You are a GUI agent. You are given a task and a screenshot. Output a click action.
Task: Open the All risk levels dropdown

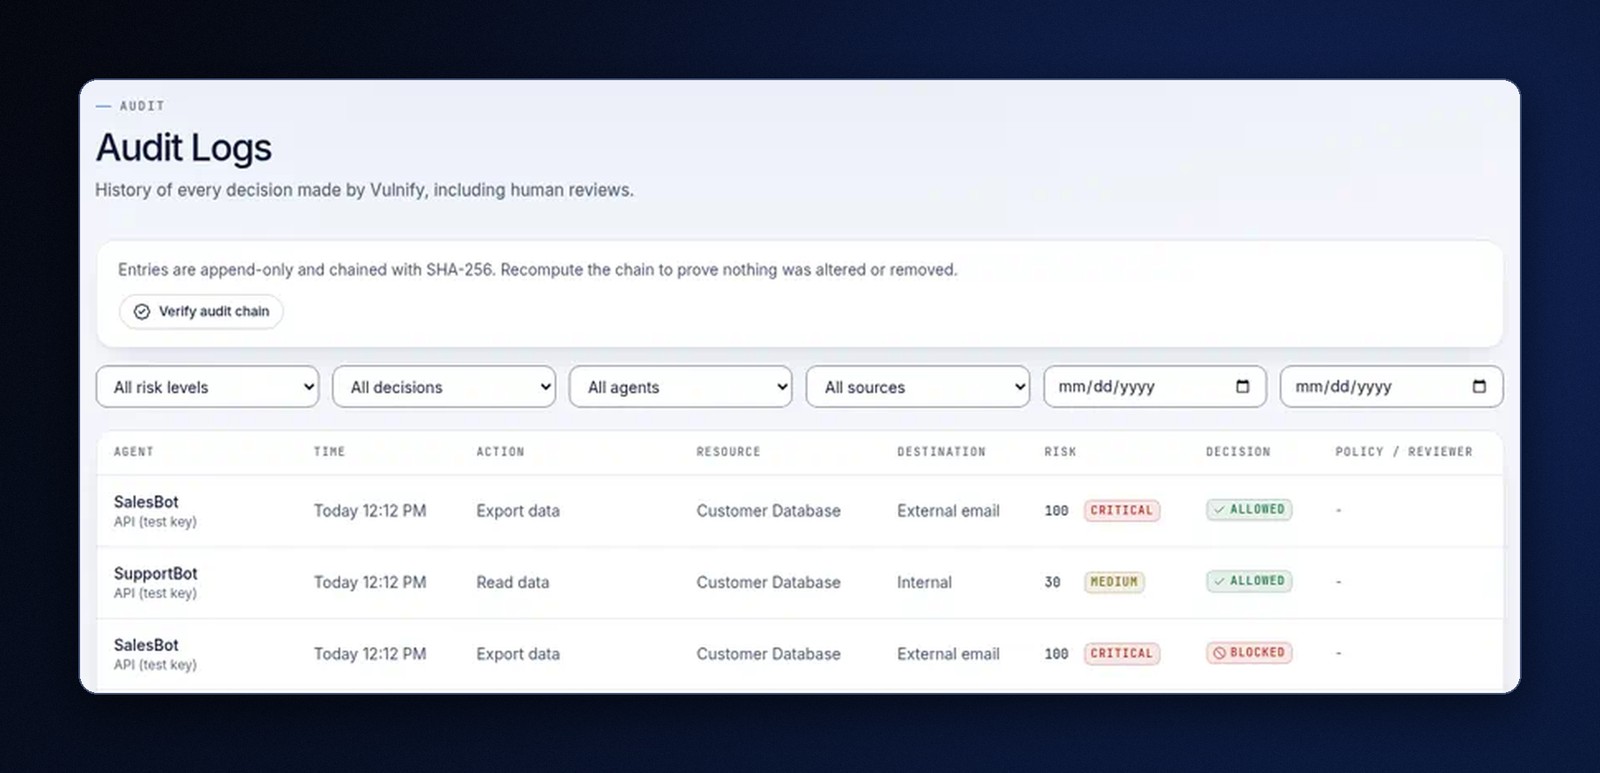point(207,387)
